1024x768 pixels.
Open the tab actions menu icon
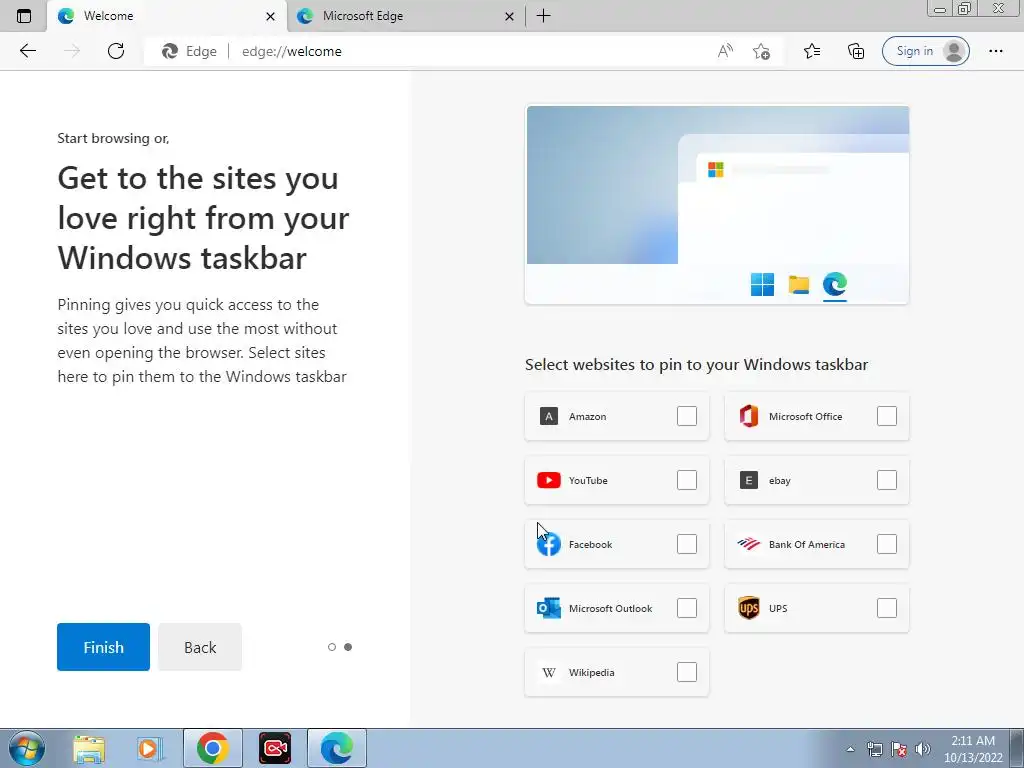pos(24,16)
